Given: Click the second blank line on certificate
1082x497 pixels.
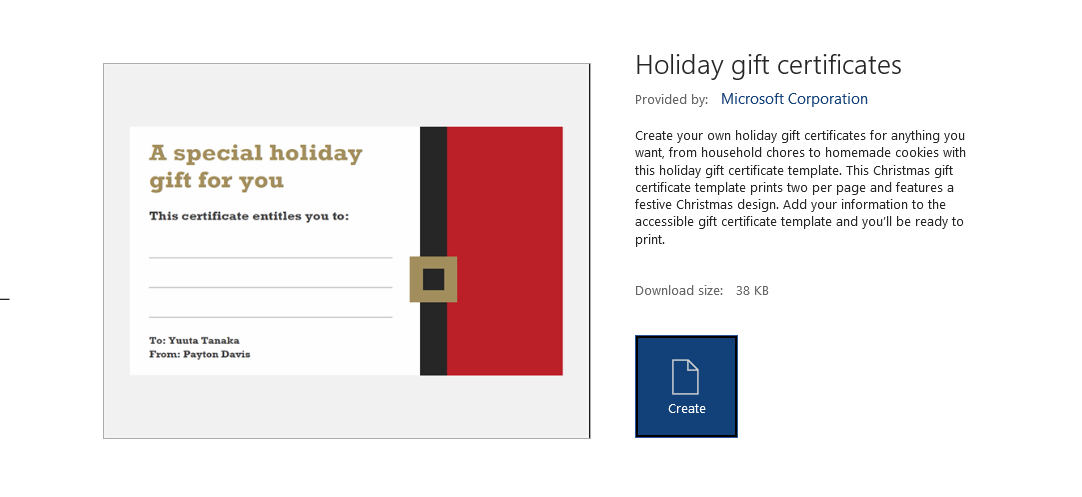Looking at the screenshot, I should (270, 287).
